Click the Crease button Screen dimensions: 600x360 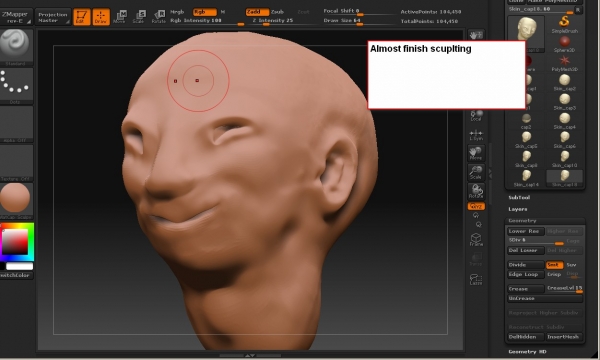point(525,288)
